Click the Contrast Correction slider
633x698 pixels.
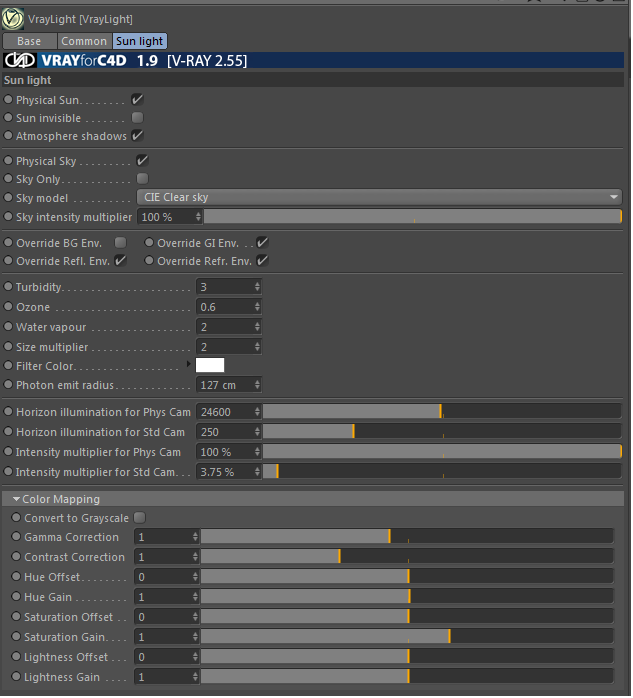(407, 557)
